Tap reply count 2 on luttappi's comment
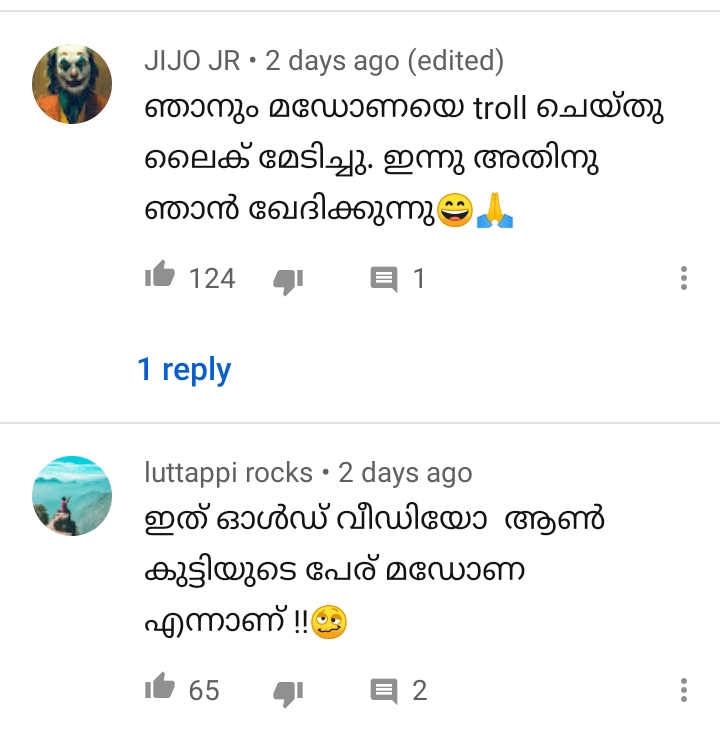This screenshot has width=720, height=744. pos(420,690)
